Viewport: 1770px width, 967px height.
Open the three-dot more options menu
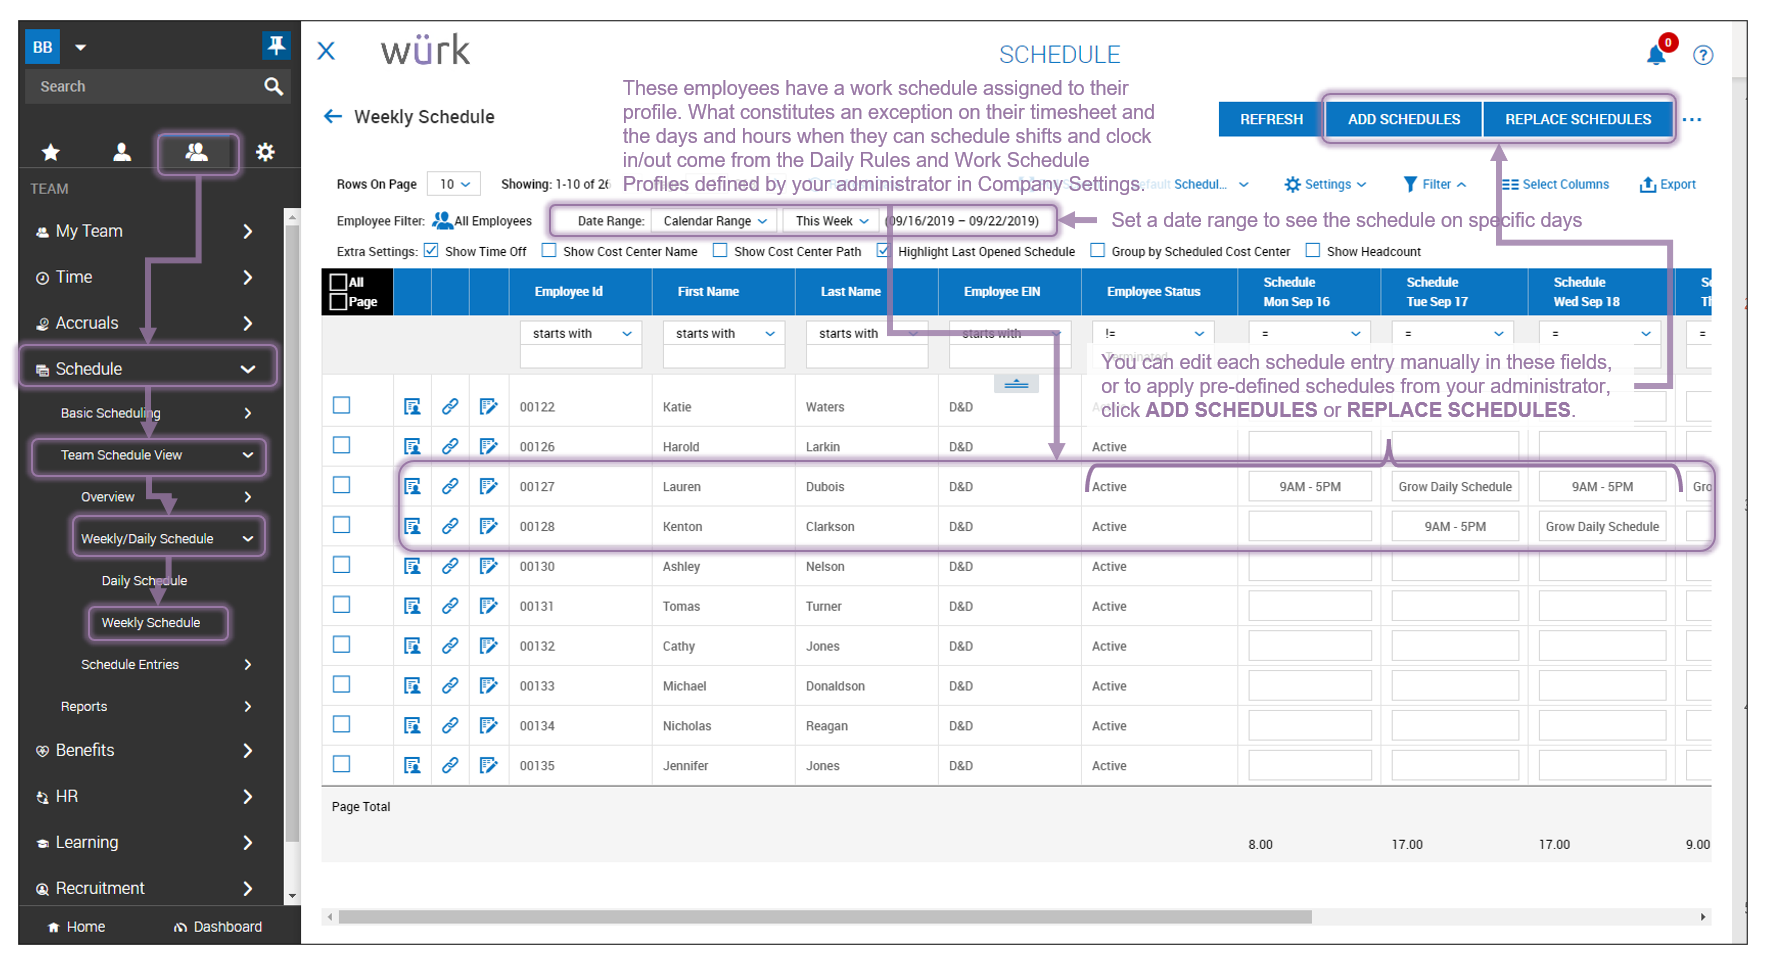pyautogui.click(x=1692, y=120)
